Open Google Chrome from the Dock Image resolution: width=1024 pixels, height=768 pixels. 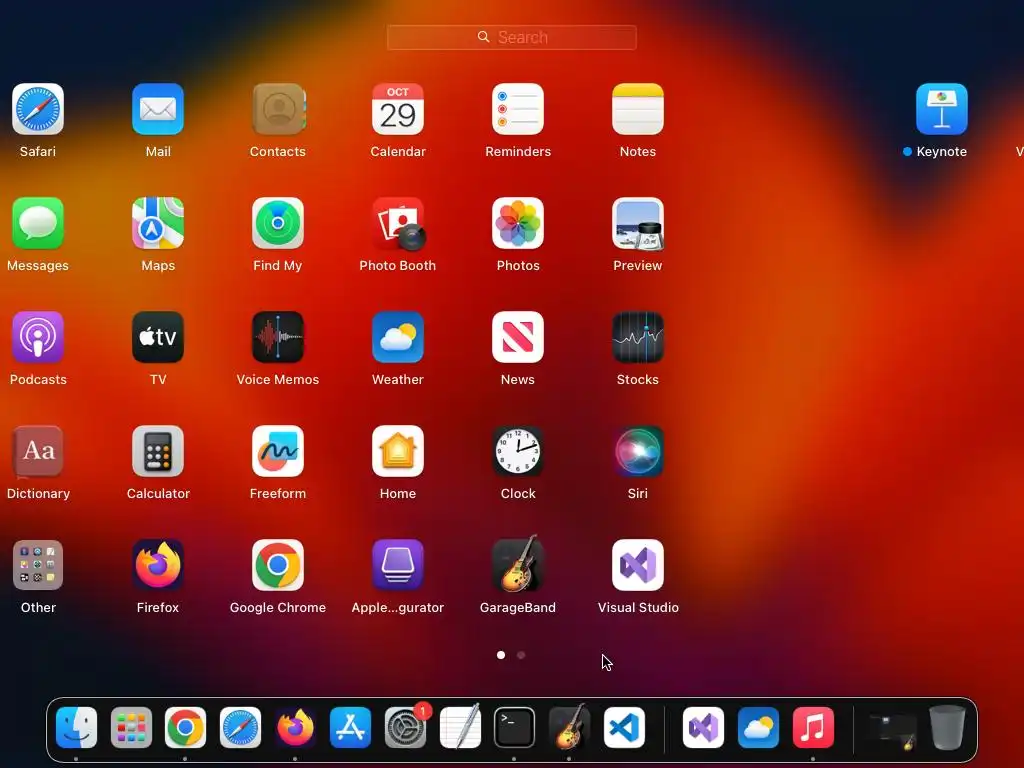tap(185, 728)
